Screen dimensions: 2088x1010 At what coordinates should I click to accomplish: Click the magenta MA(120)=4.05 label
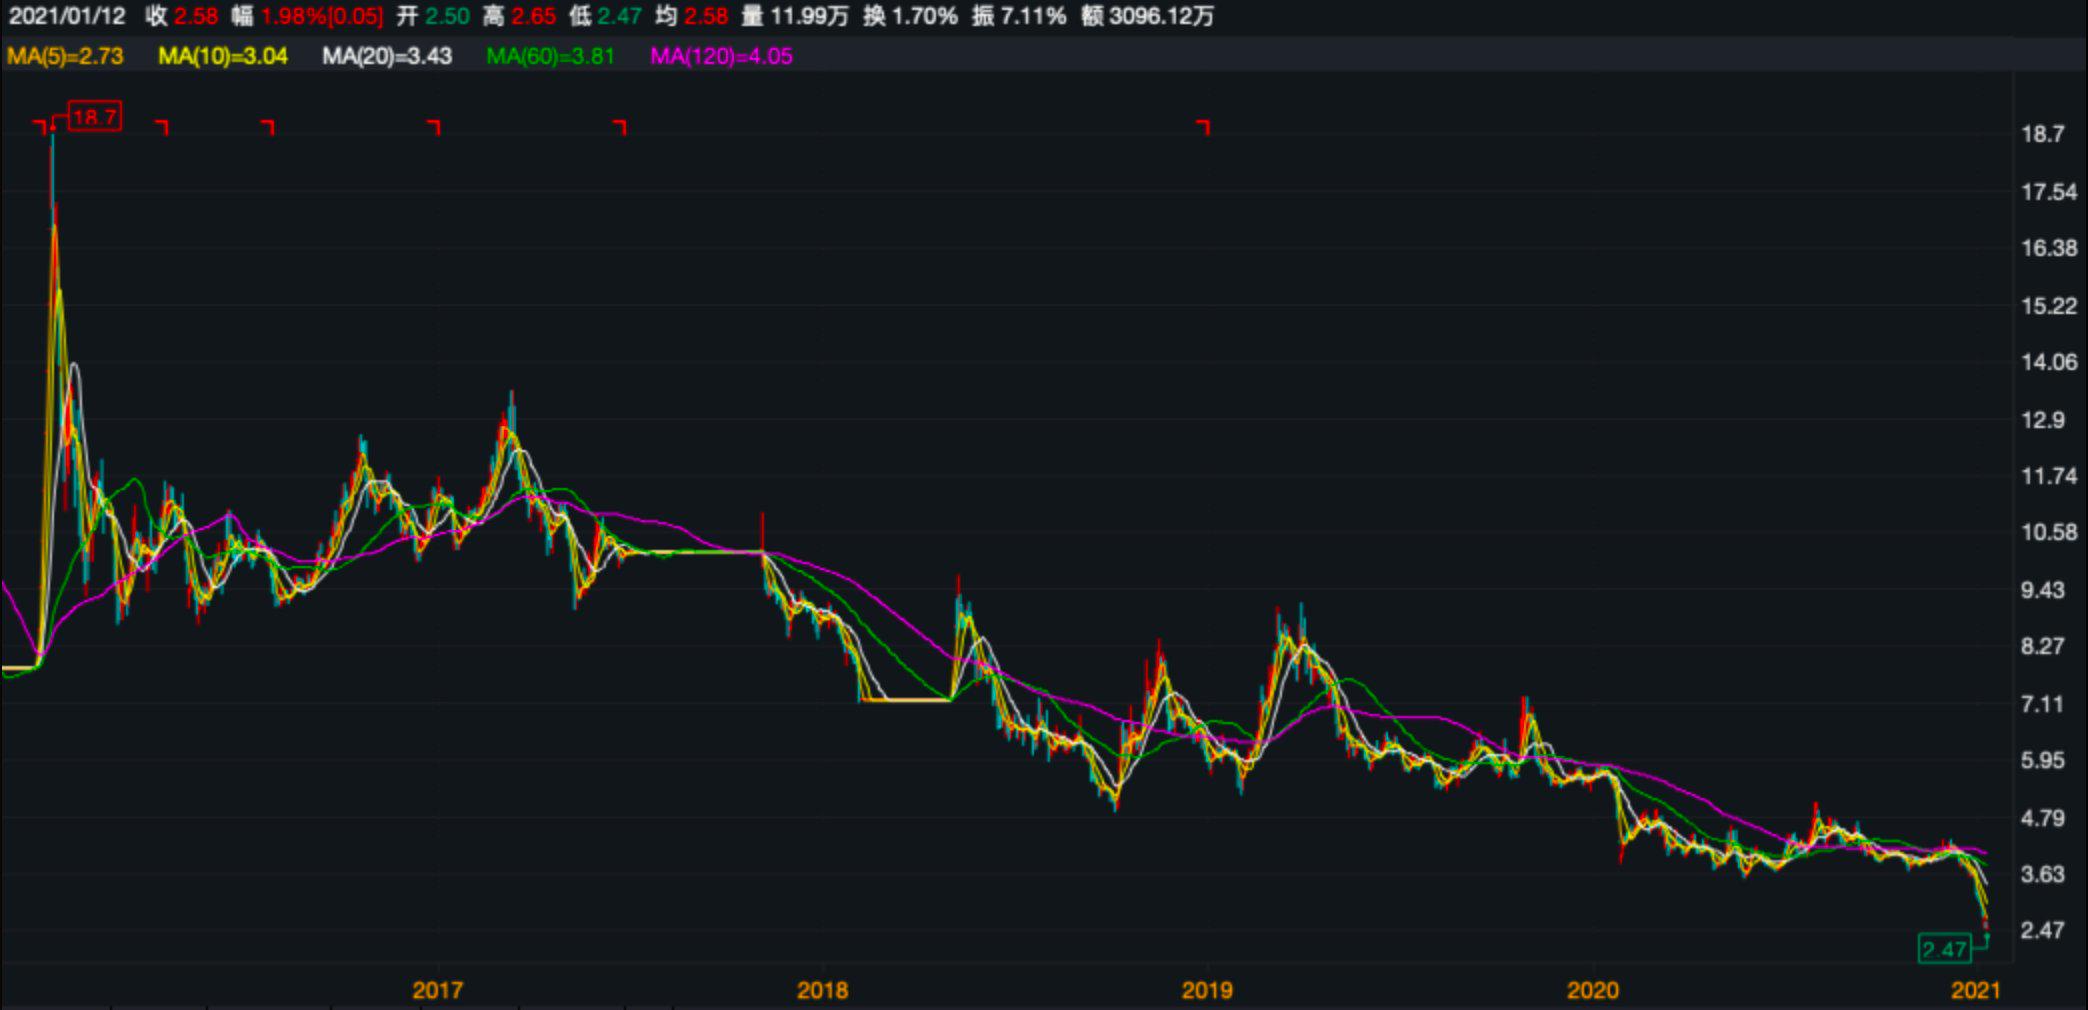(x=721, y=56)
